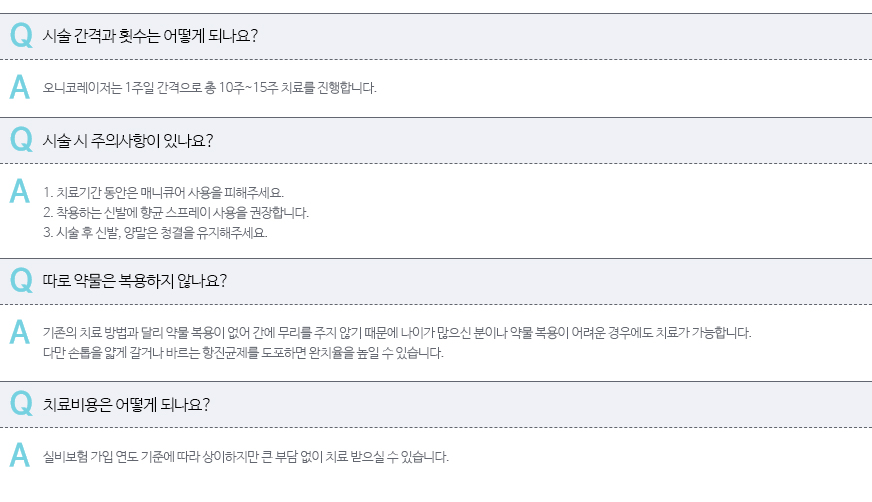Expand the question 시술 간격과 횟수는 어떻게 되나요?

151,36
